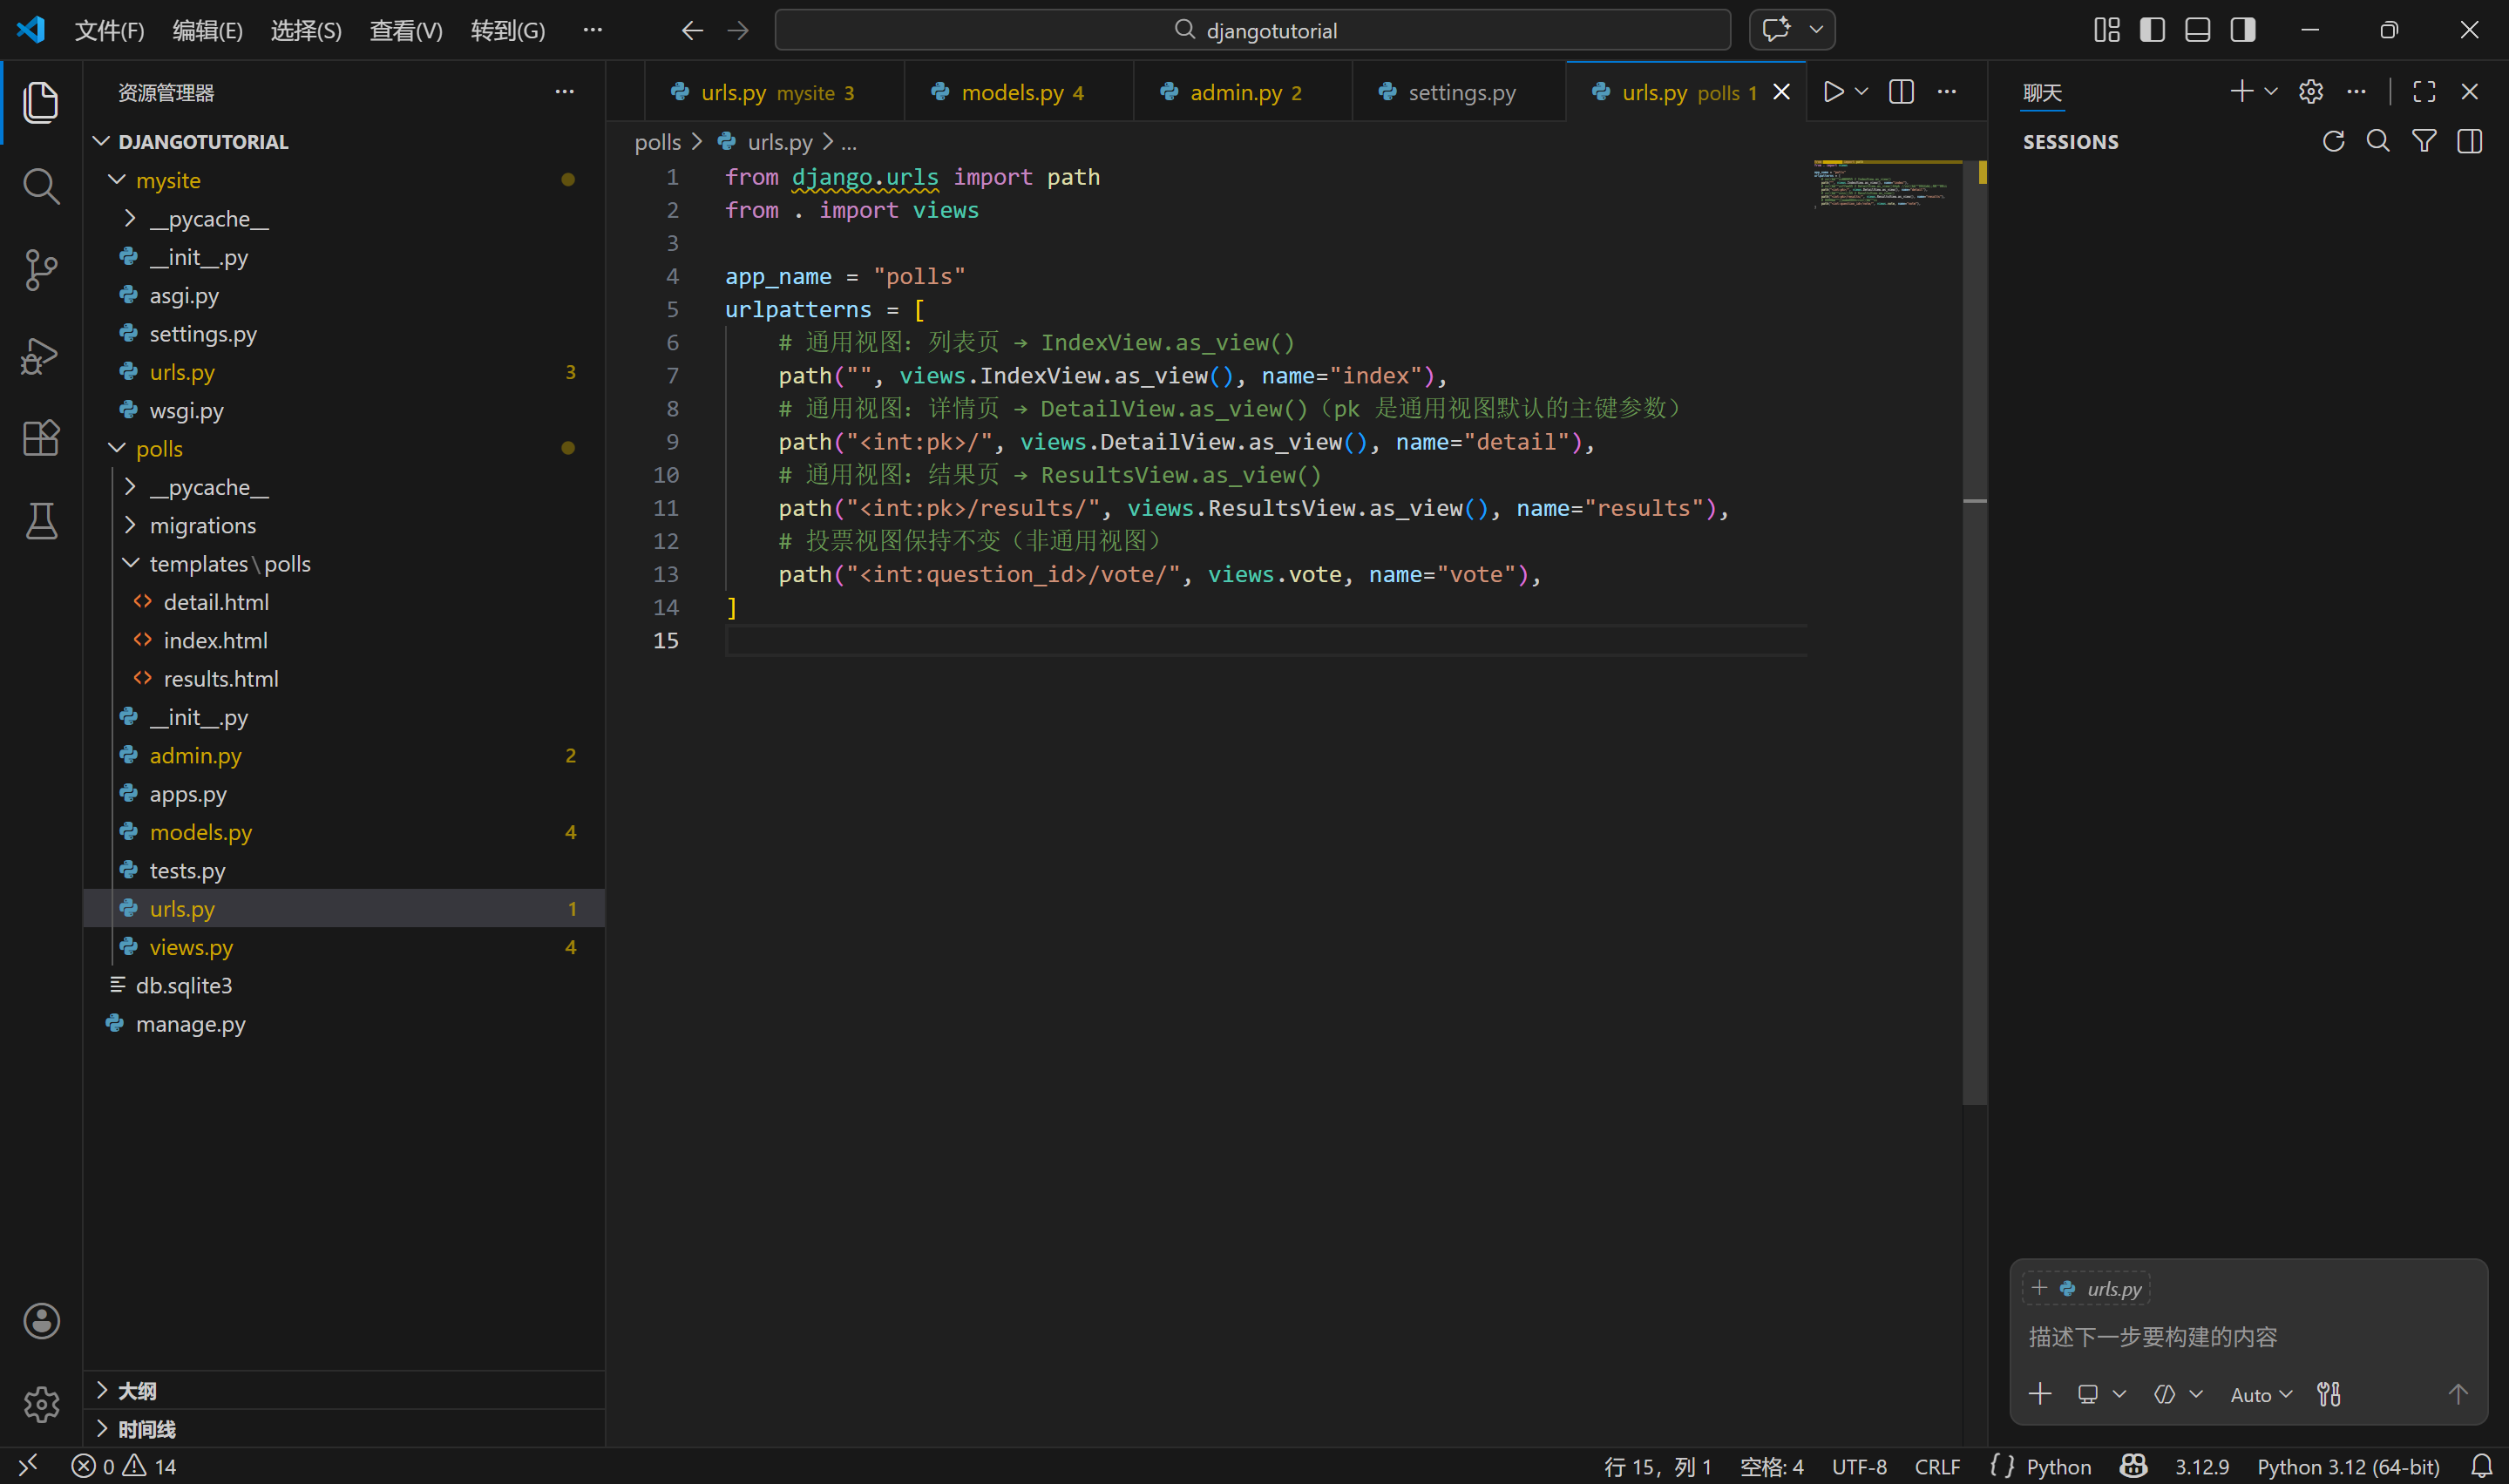2509x1484 pixels.
Task: Click the CRLF line ending indicator
Action: coord(1937,1466)
